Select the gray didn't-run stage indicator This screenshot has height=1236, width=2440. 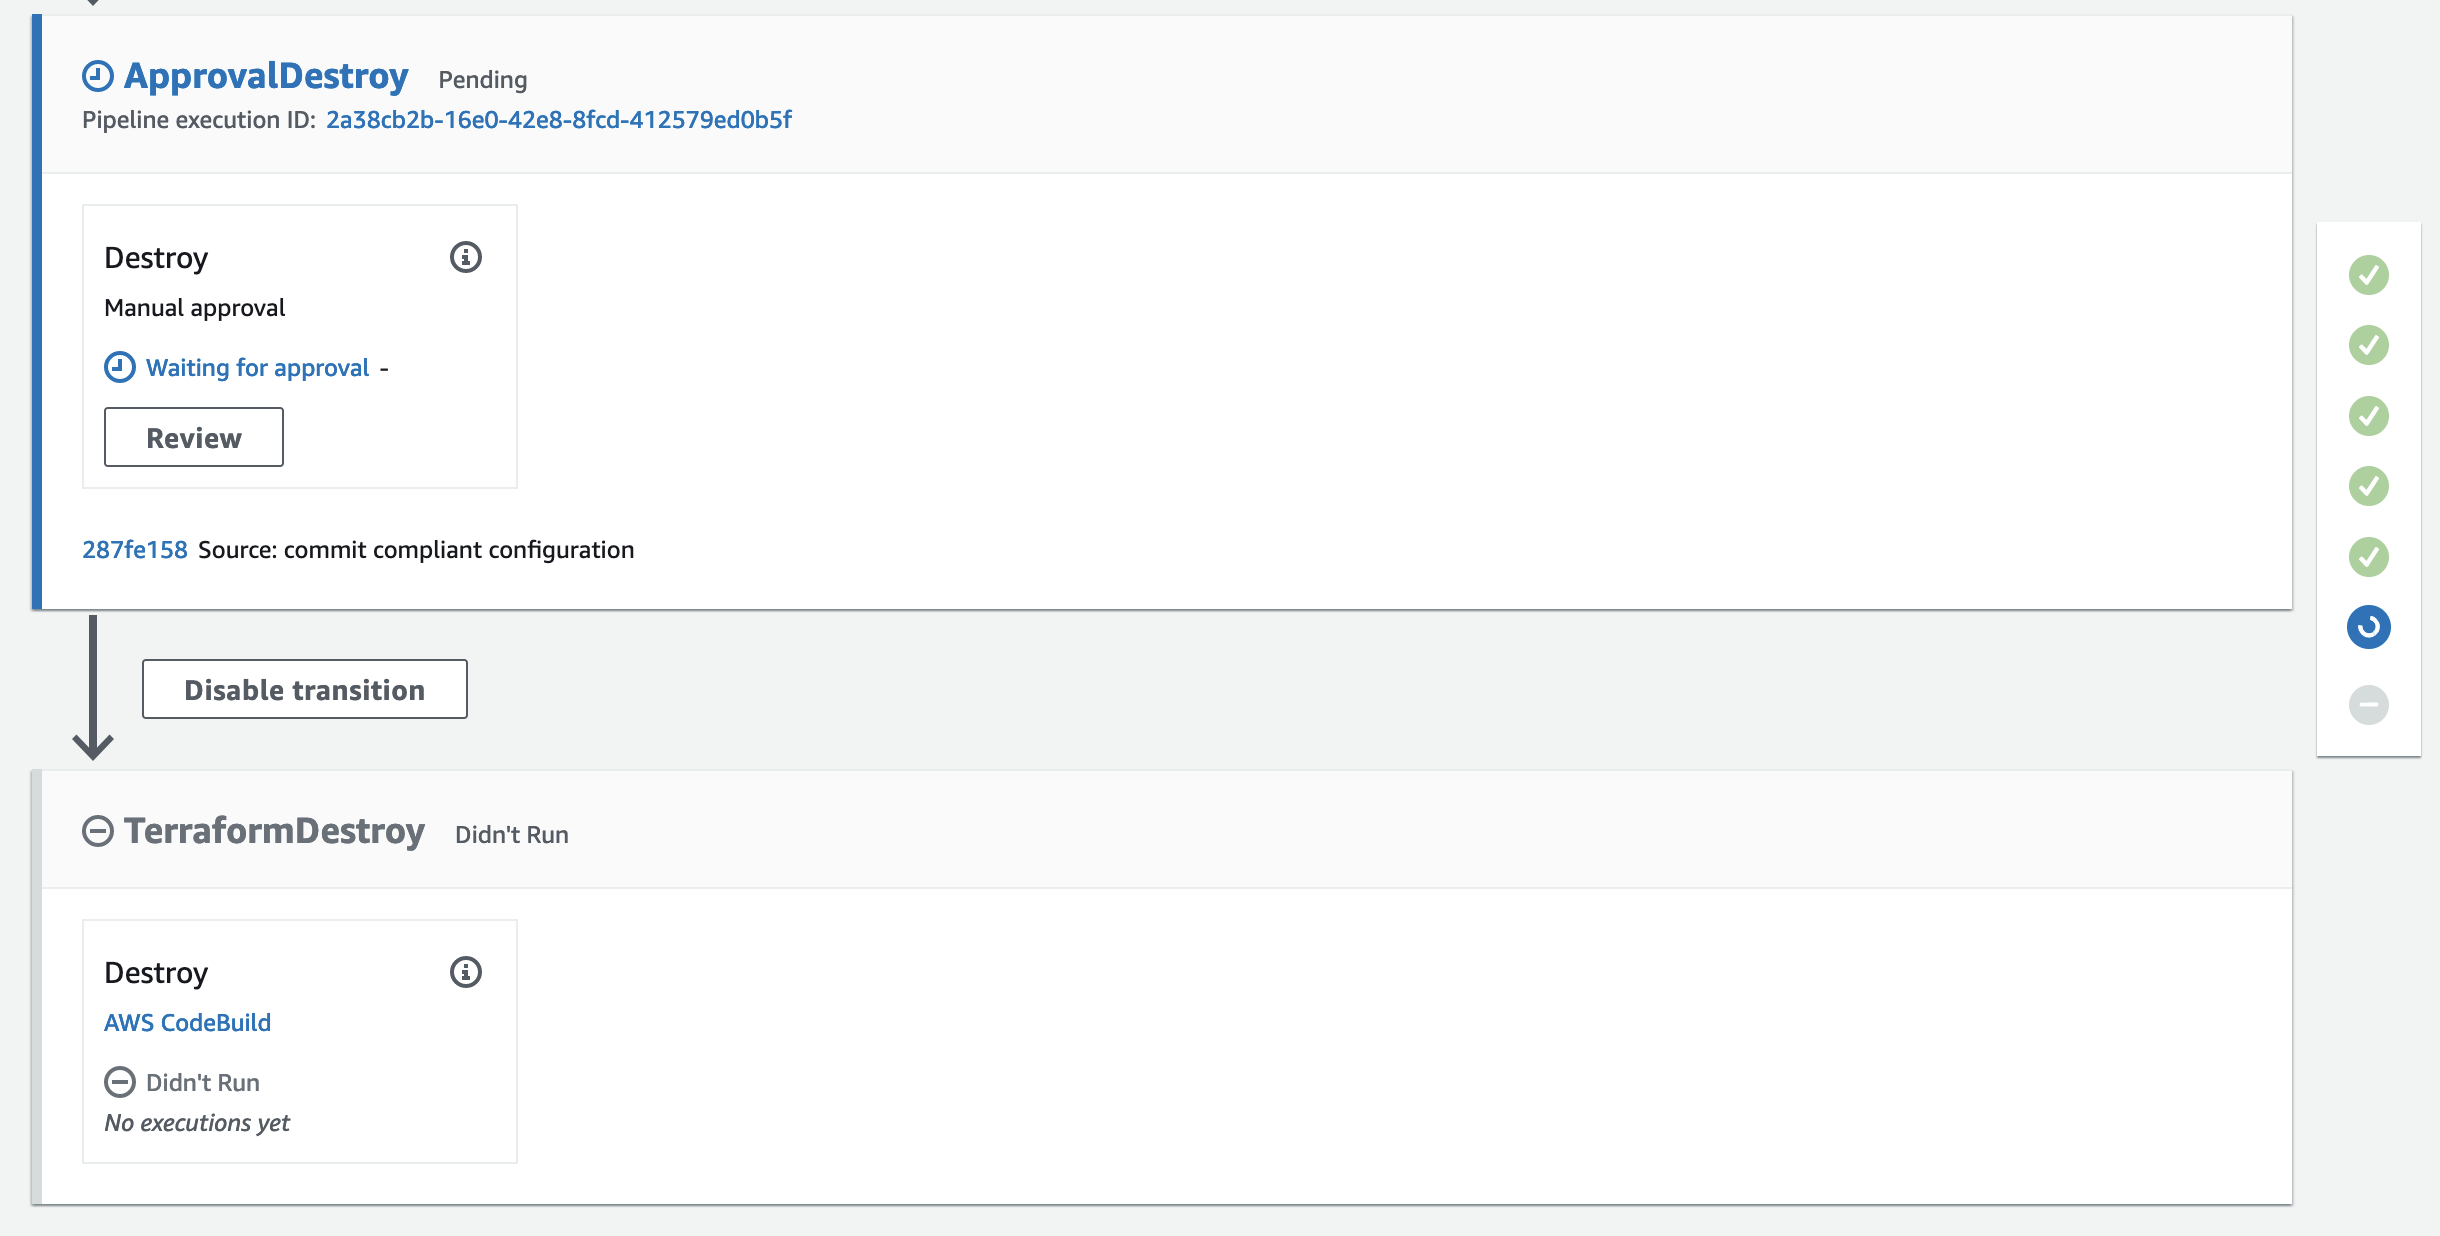[2368, 705]
